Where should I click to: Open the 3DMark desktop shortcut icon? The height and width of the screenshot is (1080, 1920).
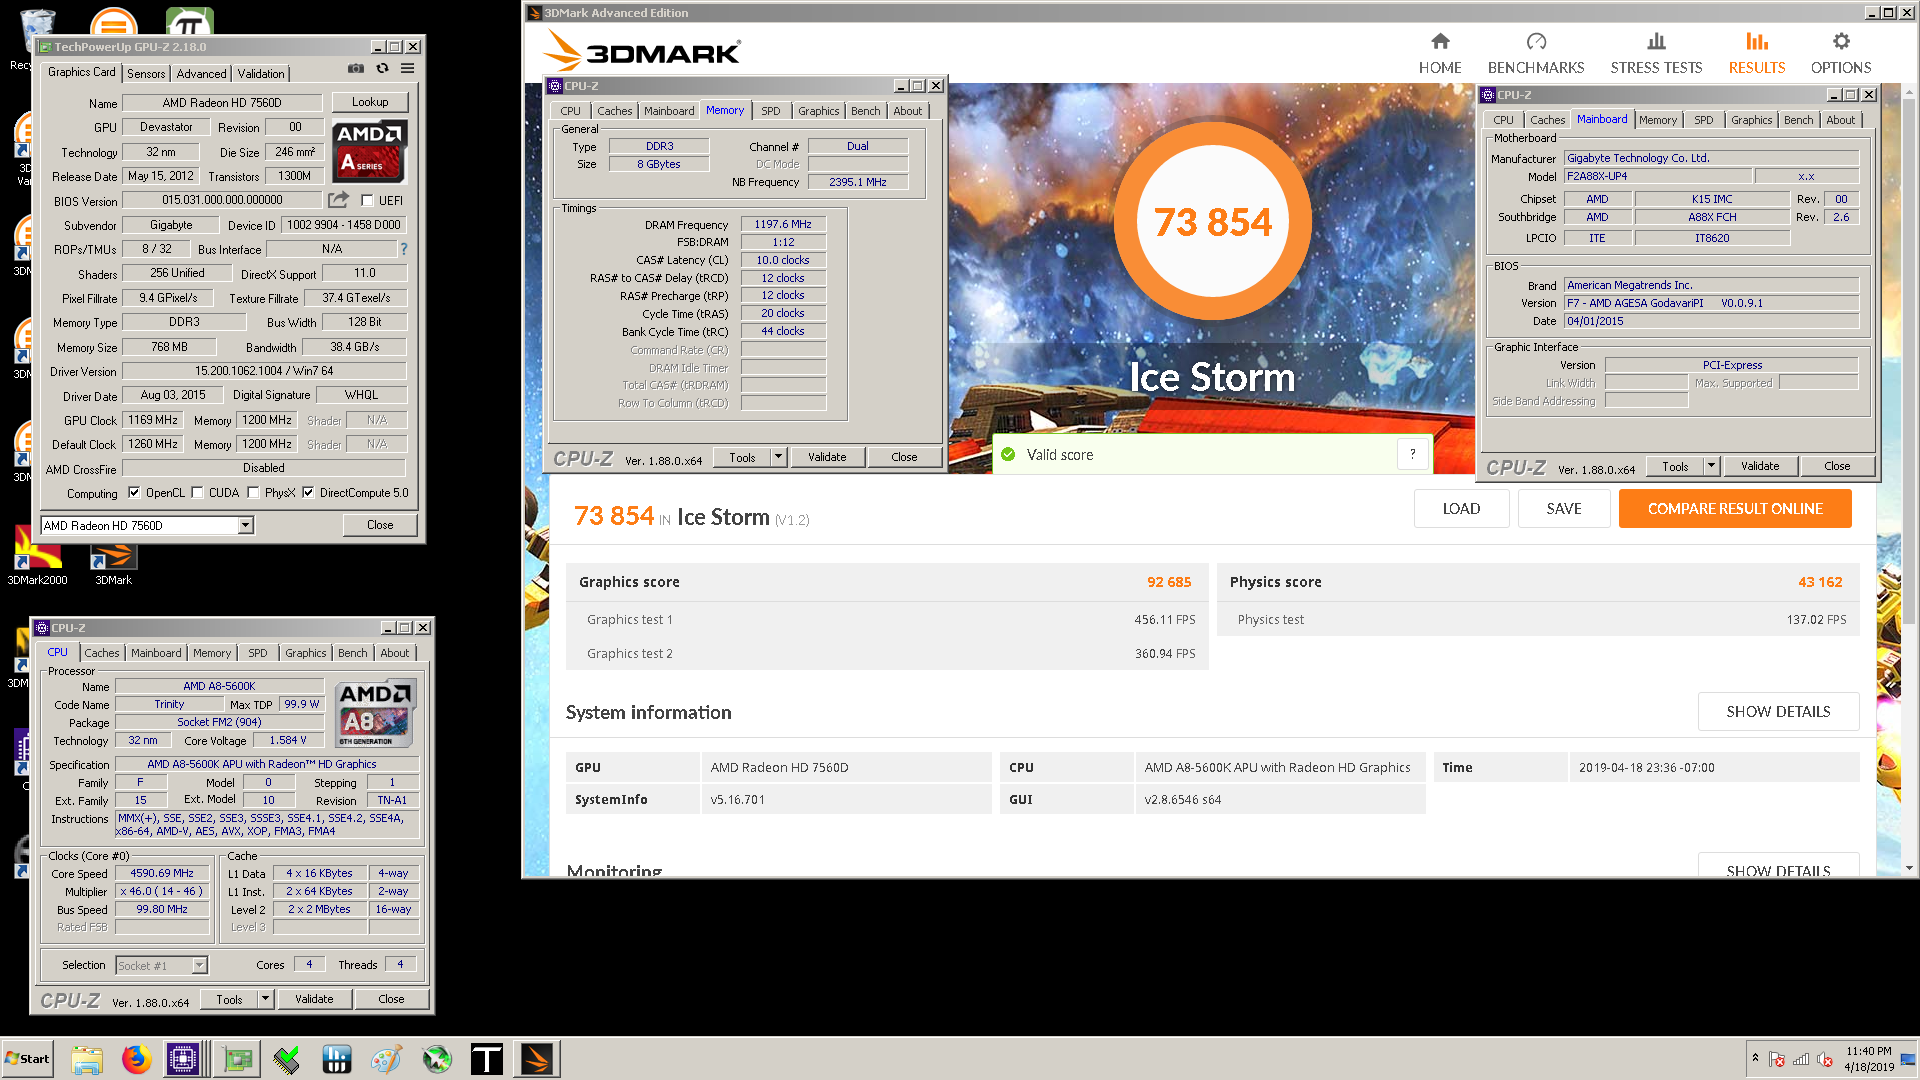(113, 565)
